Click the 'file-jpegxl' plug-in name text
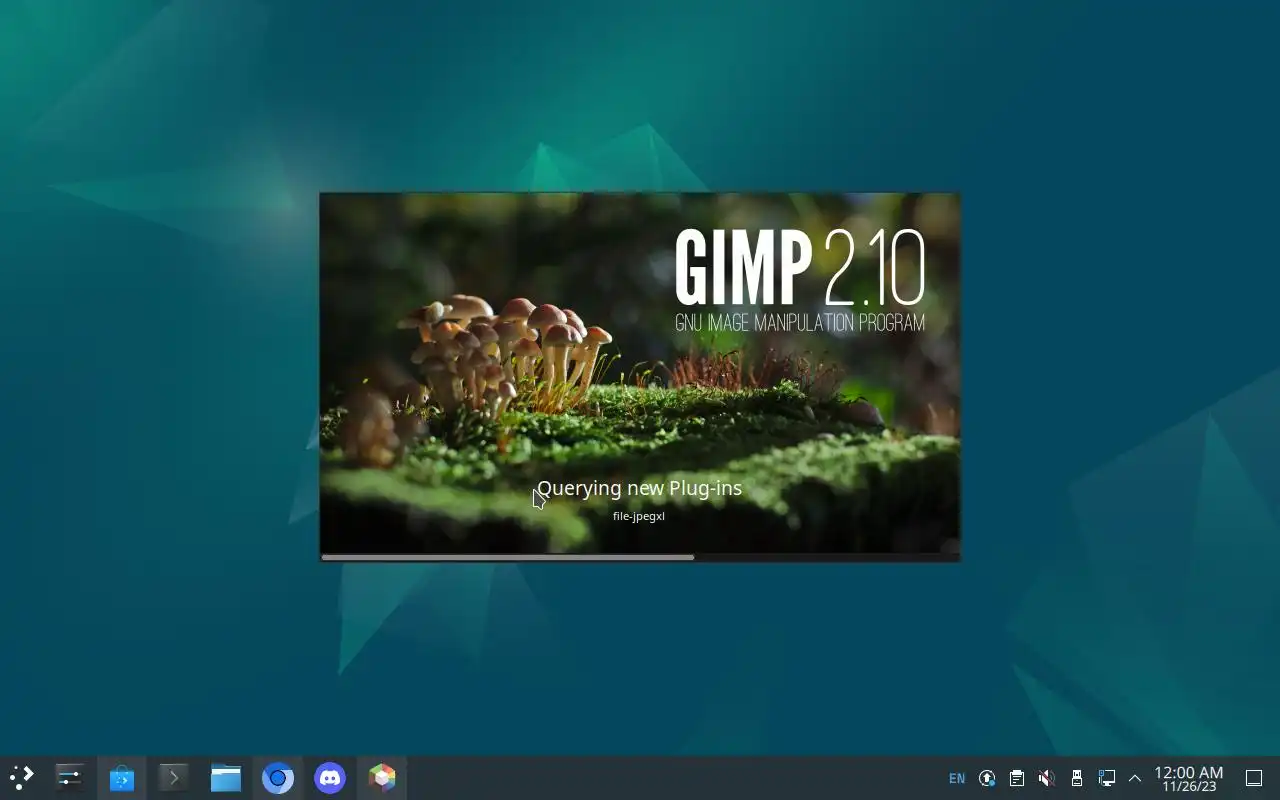This screenshot has width=1280, height=800. pos(639,516)
